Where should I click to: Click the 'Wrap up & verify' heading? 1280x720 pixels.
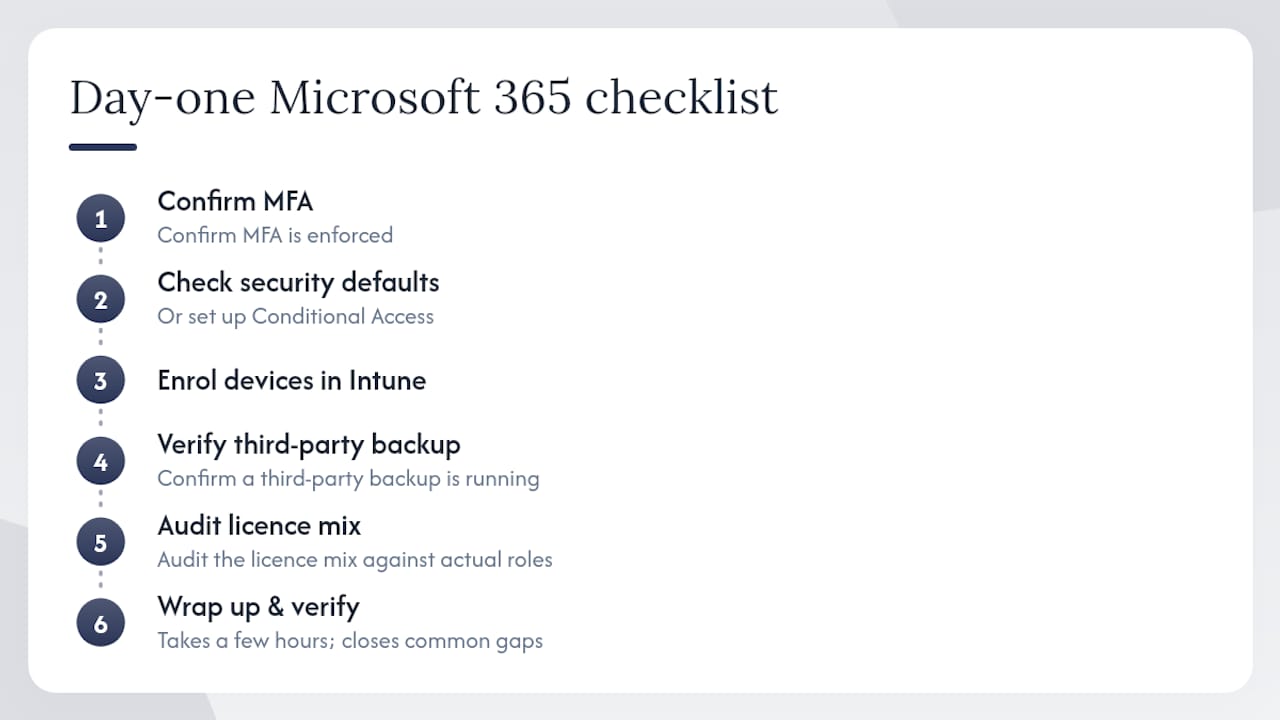(x=258, y=606)
